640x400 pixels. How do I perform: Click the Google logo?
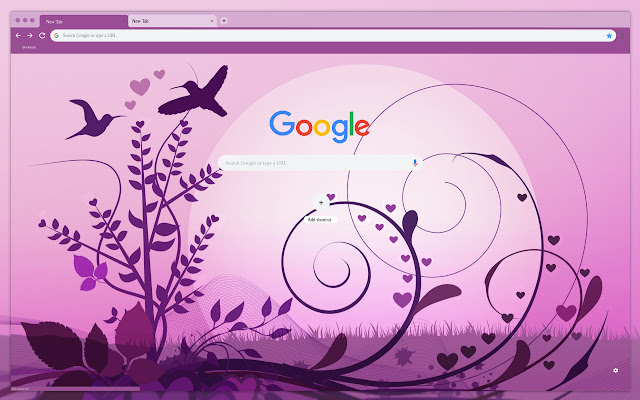[x=319, y=127]
